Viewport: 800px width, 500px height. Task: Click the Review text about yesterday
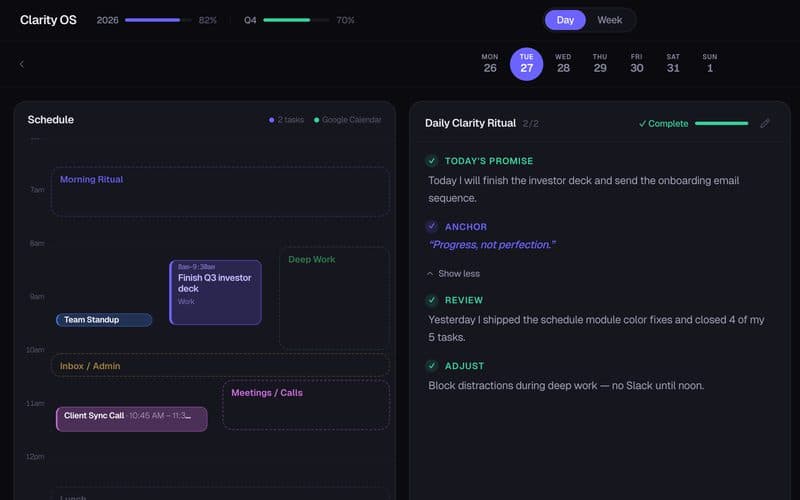coord(596,329)
